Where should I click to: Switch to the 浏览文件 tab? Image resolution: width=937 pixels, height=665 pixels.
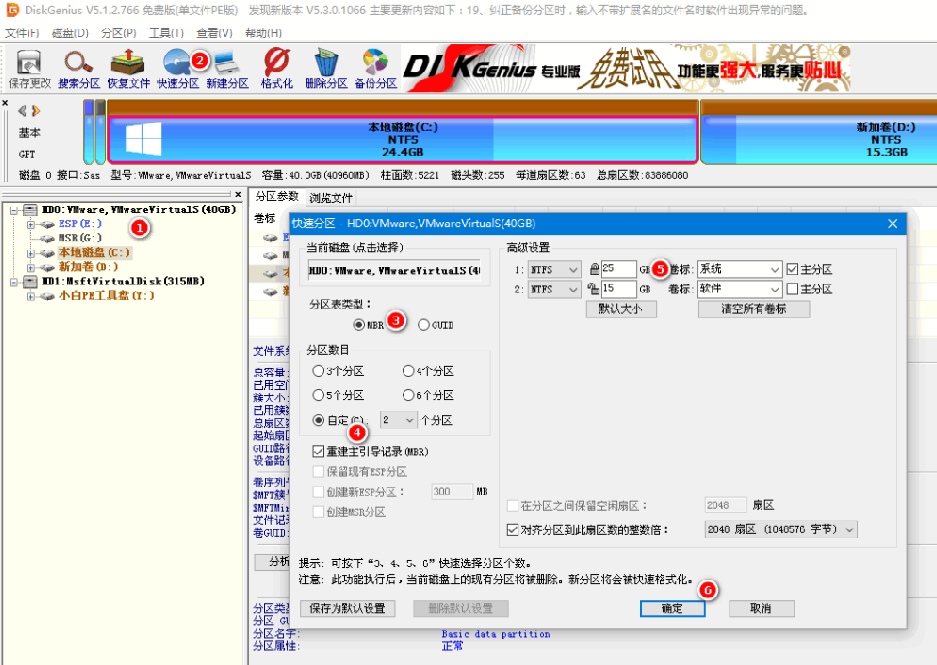coord(332,198)
